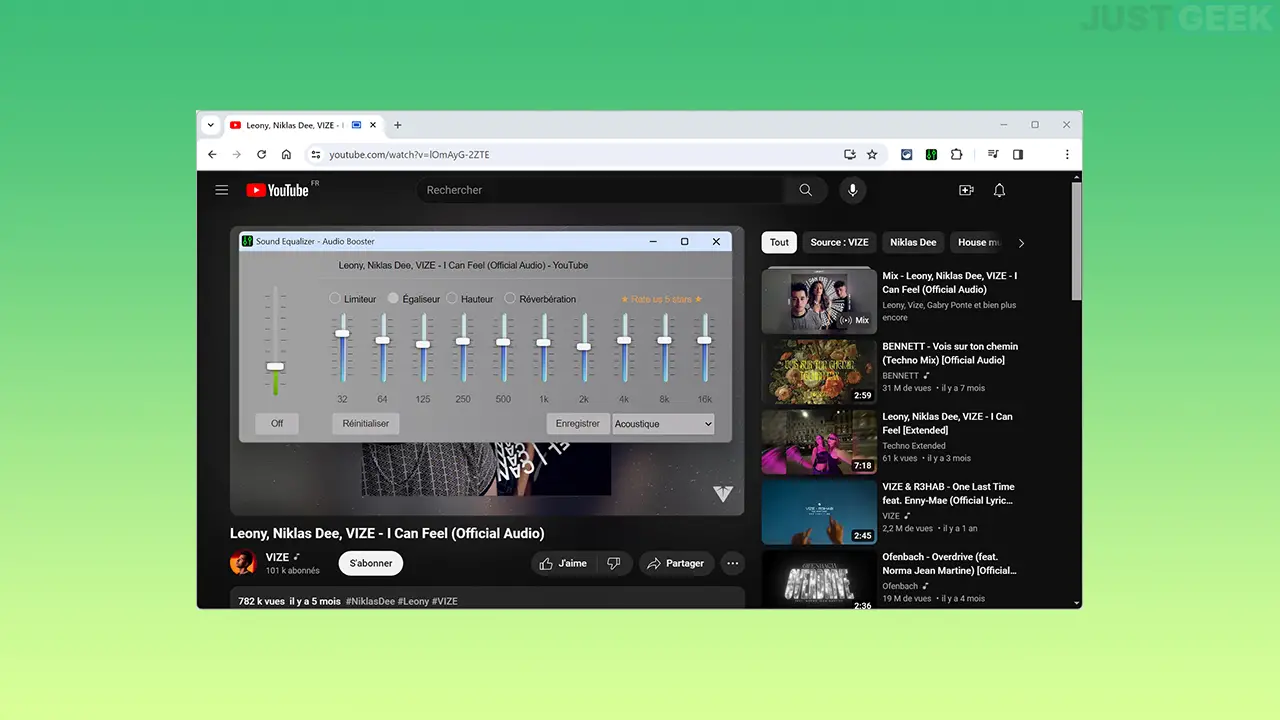Image resolution: width=1280 pixels, height=720 pixels.
Task: Open the tab search dropdown arrow
Action: [210, 125]
